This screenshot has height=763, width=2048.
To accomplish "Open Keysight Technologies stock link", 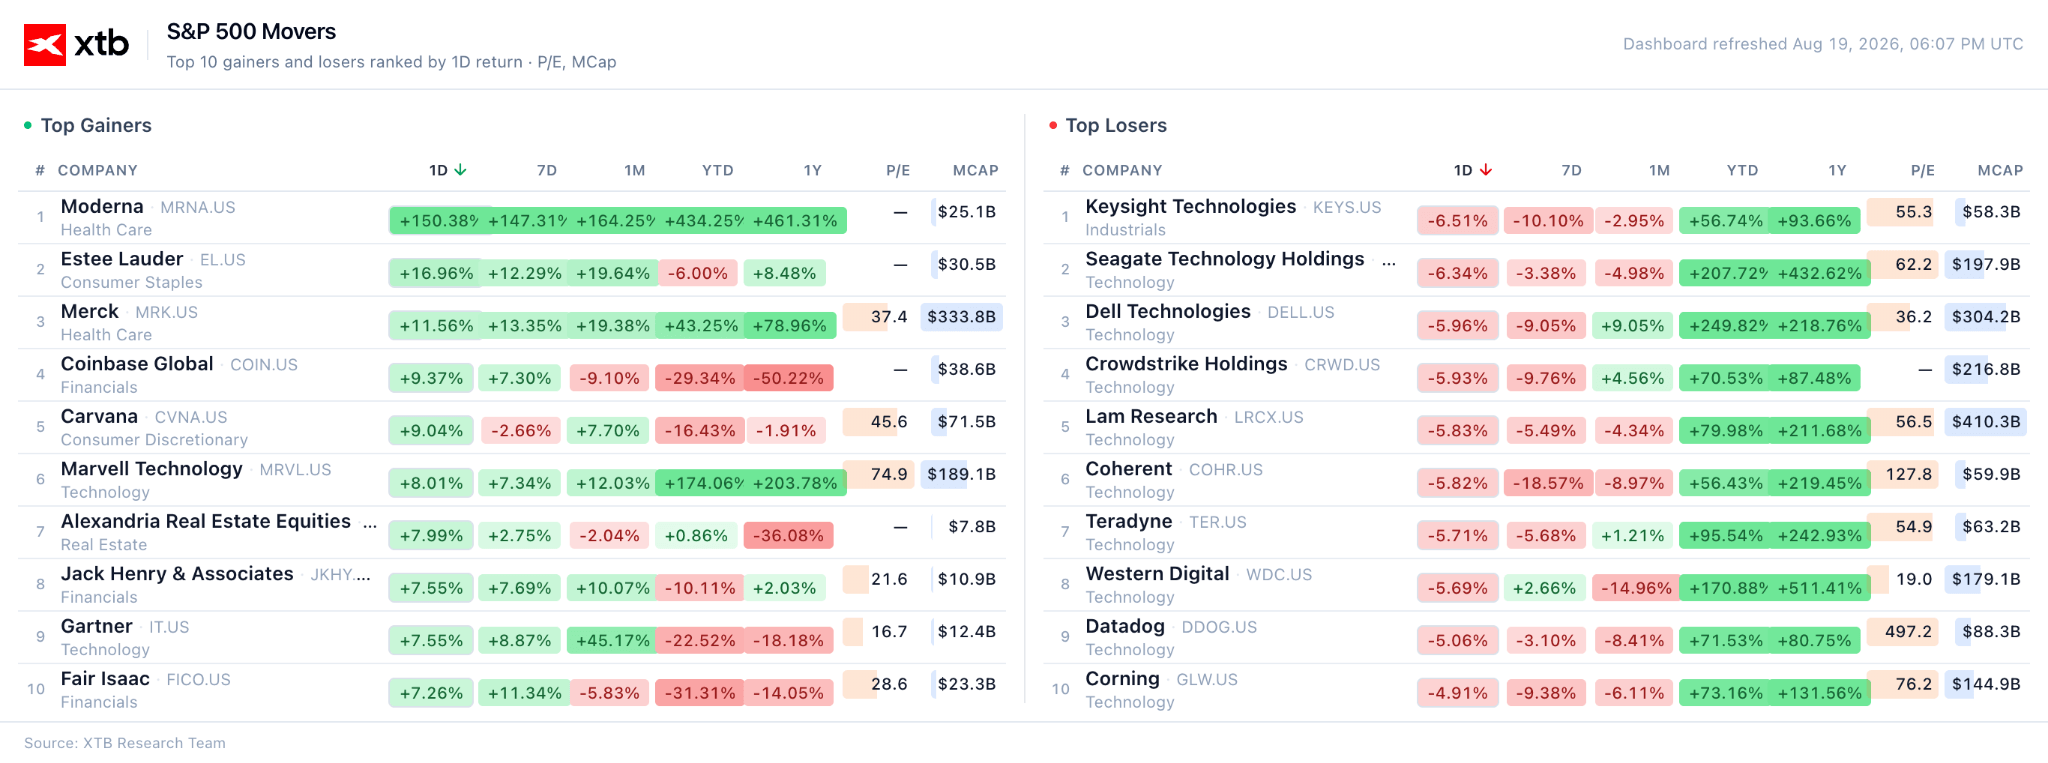I will pos(1191,207).
